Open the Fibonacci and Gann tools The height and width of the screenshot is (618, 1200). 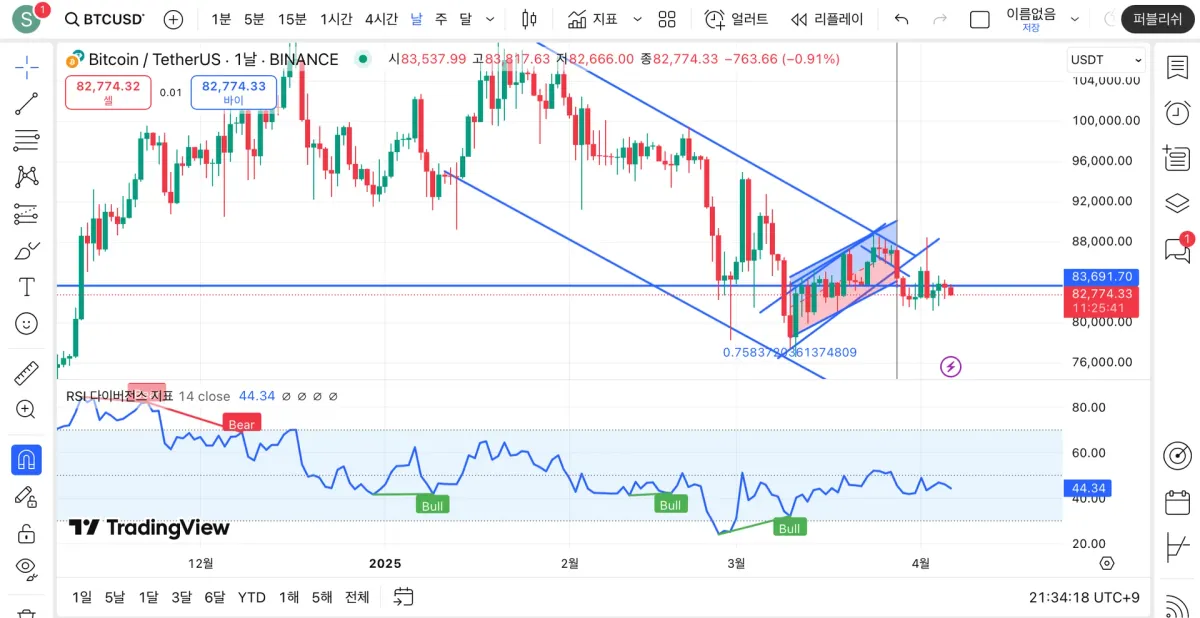pos(27,140)
